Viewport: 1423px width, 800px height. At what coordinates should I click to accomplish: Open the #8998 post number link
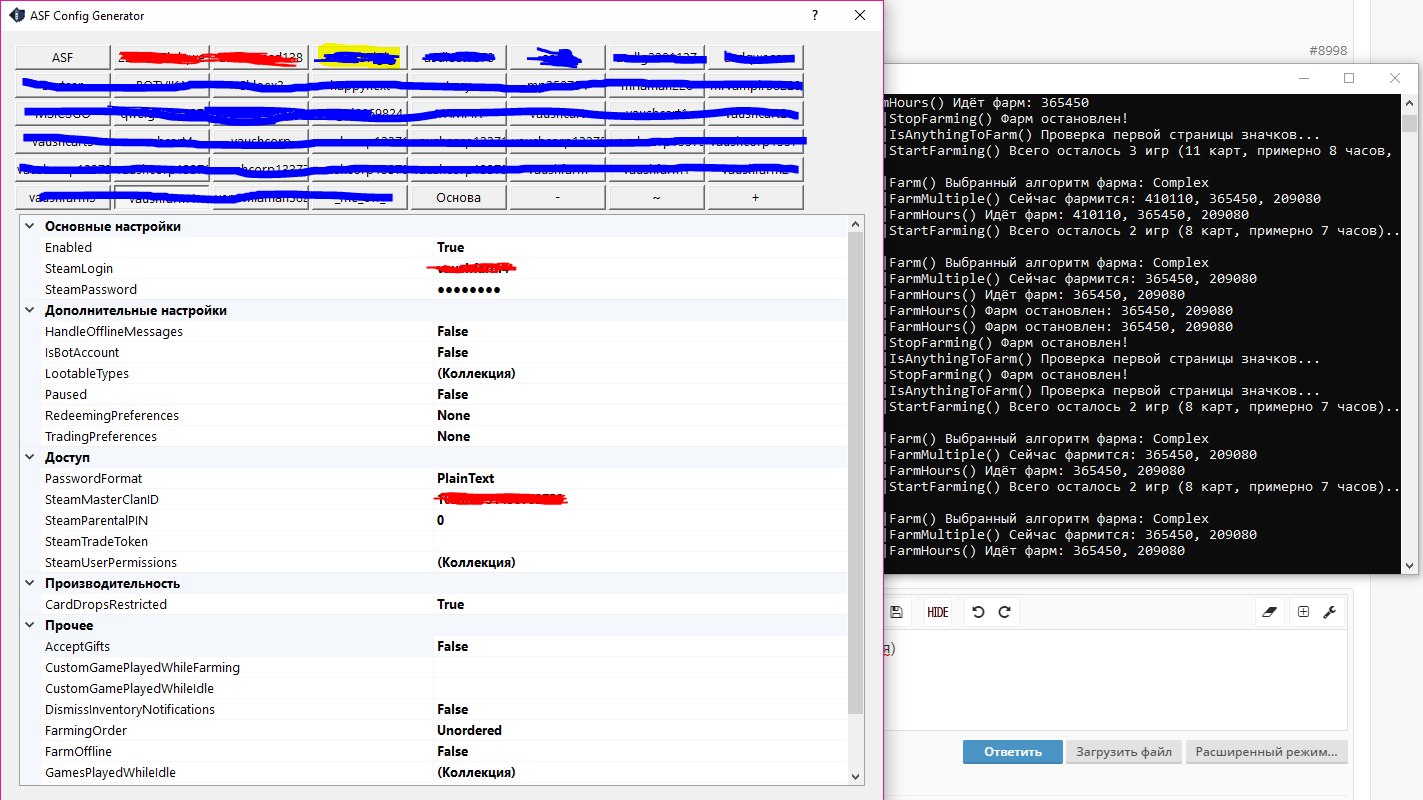[x=1327, y=50]
